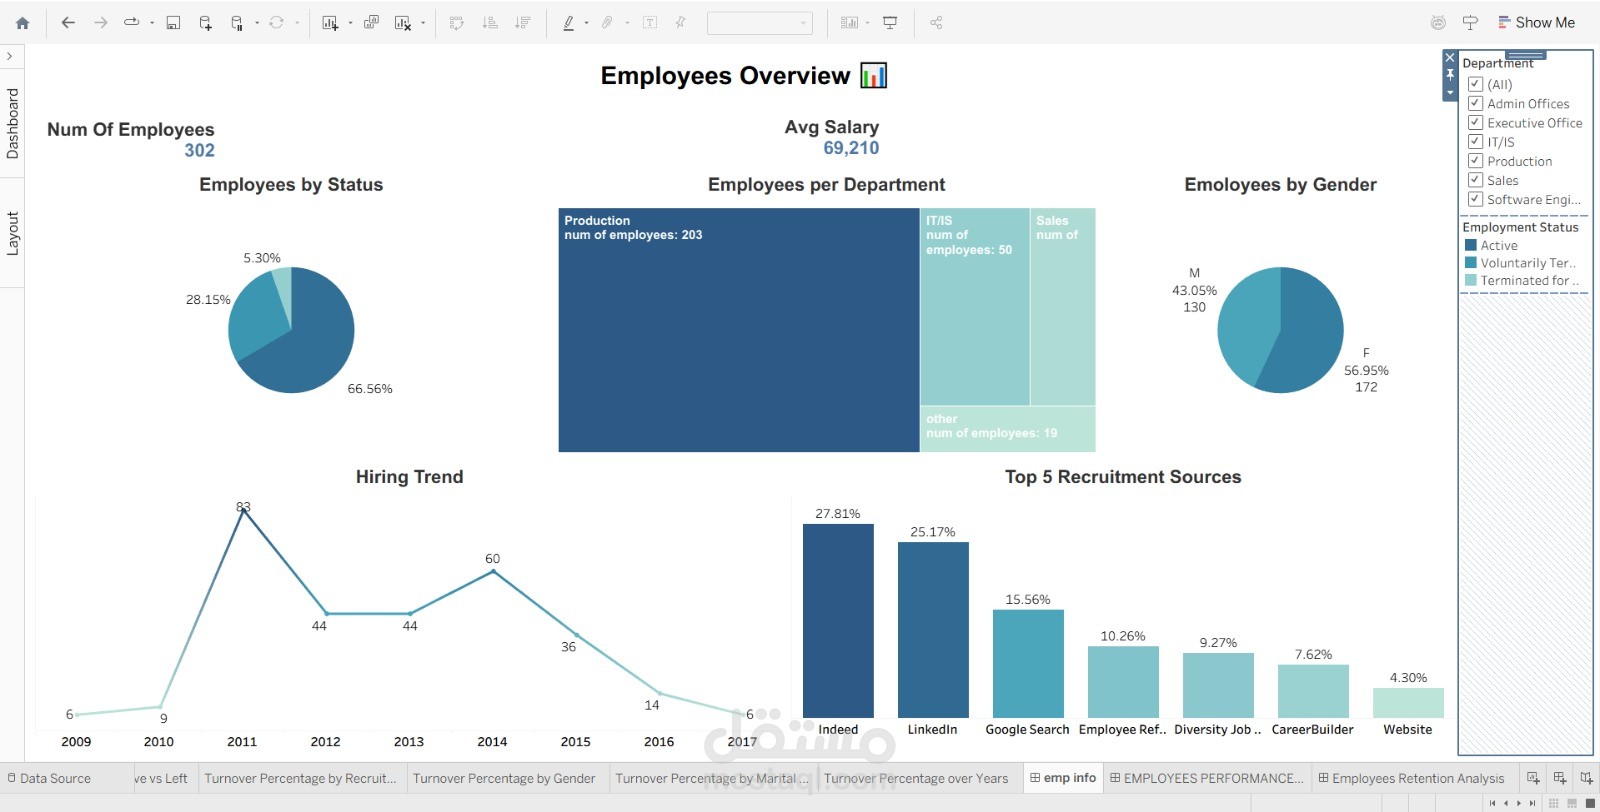Add a new data source
This screenshot has width=1600, height=812.
(x=205, y=22)
